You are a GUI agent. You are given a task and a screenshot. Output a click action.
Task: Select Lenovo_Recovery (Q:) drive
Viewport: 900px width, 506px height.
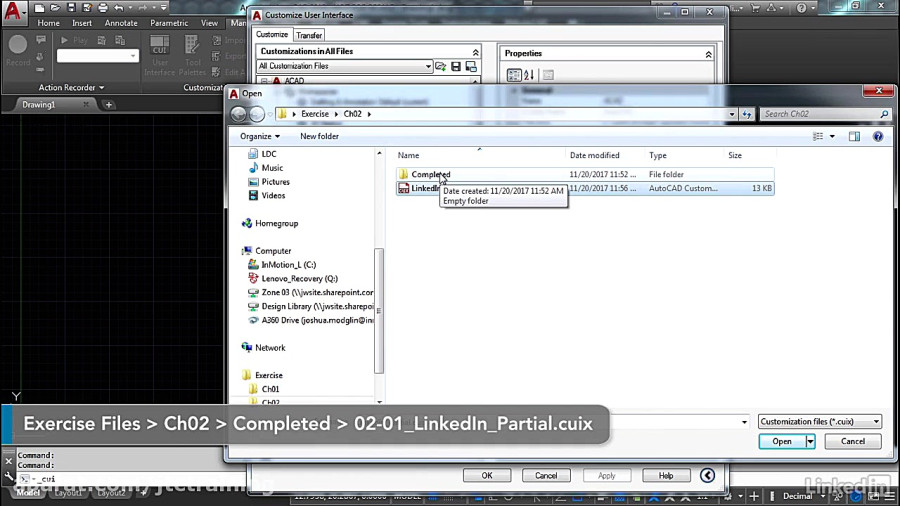pos(299,278)
